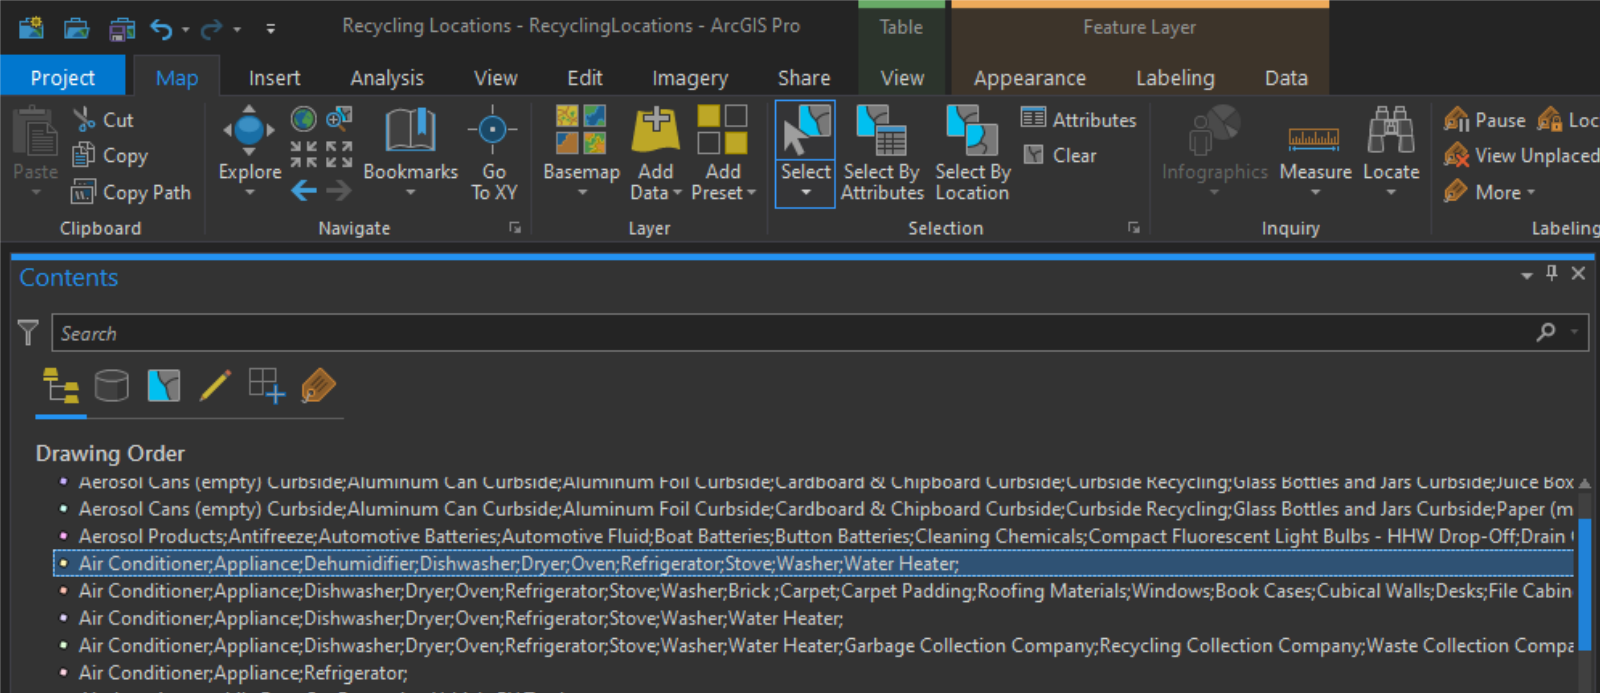The image size is (1600, 693).
Task: Click the search magnifier in Contents
Action: 1546,333
